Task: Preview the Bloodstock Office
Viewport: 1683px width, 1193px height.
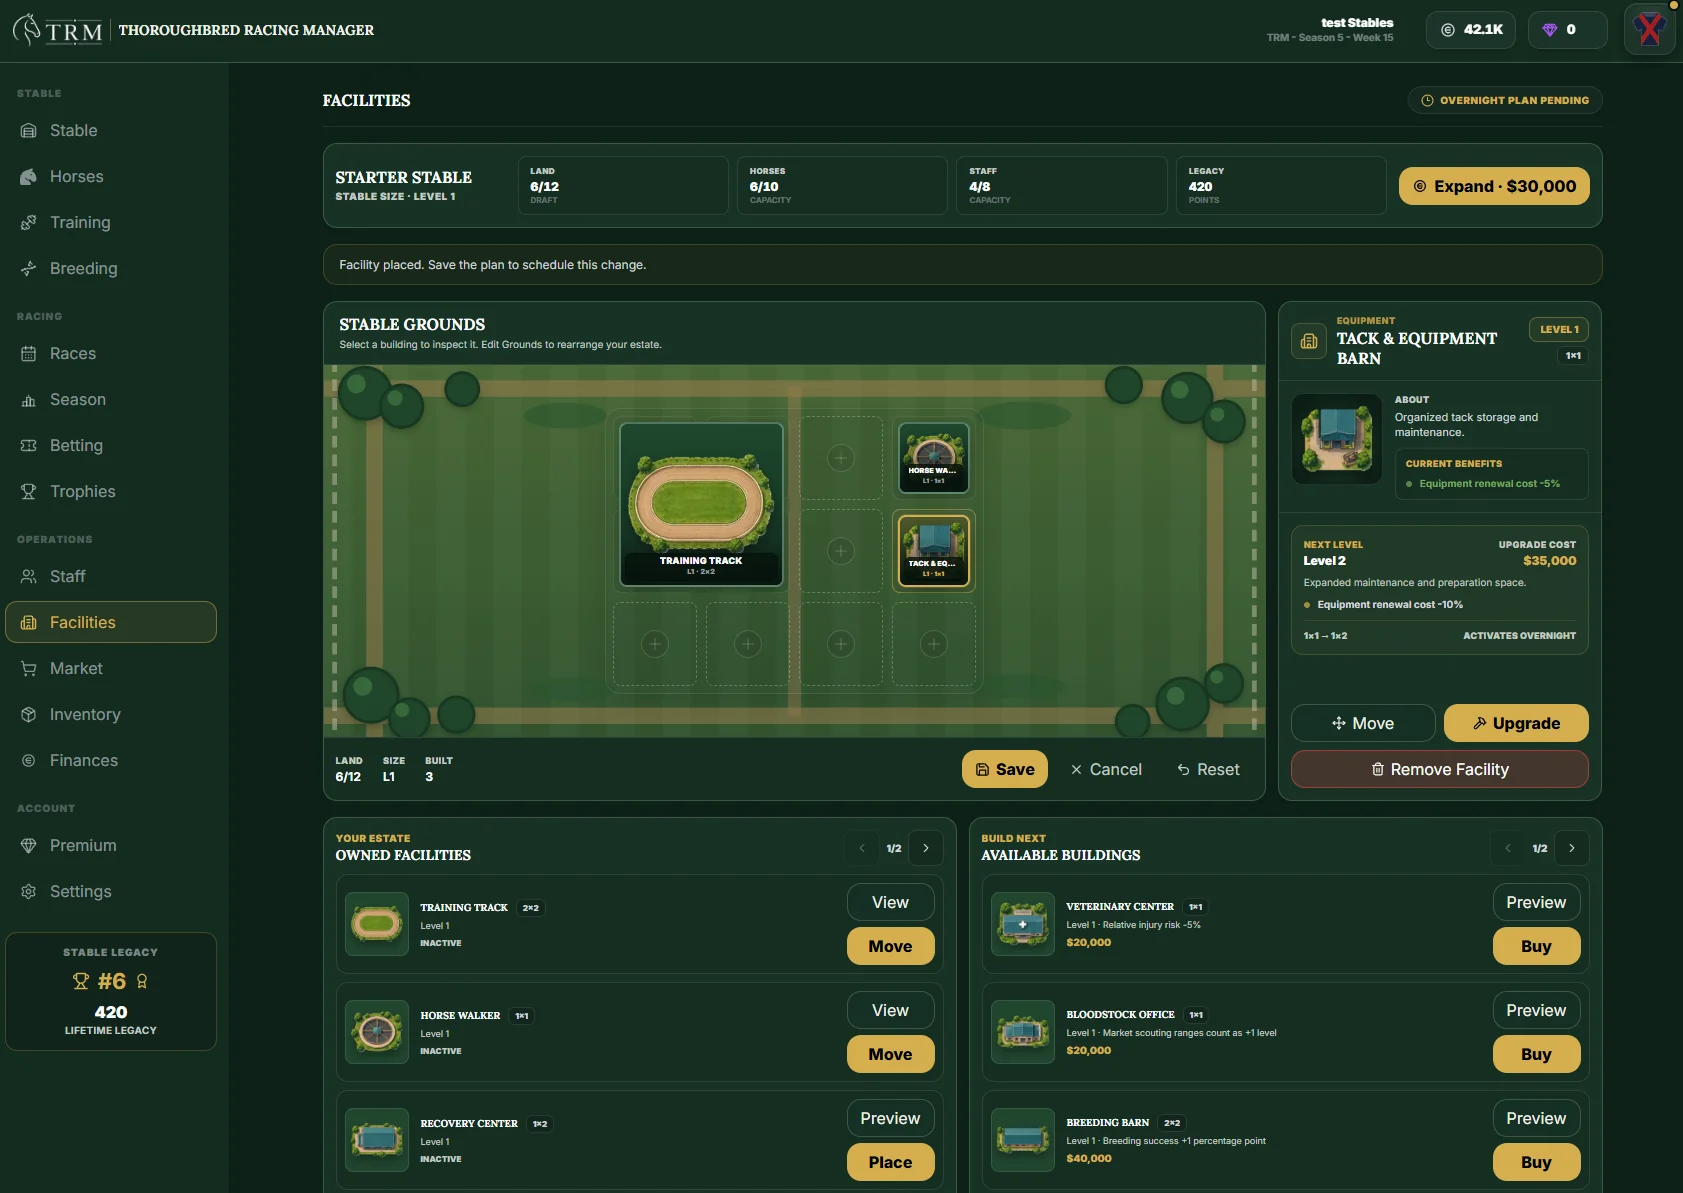Action: pos(1536,1010)
